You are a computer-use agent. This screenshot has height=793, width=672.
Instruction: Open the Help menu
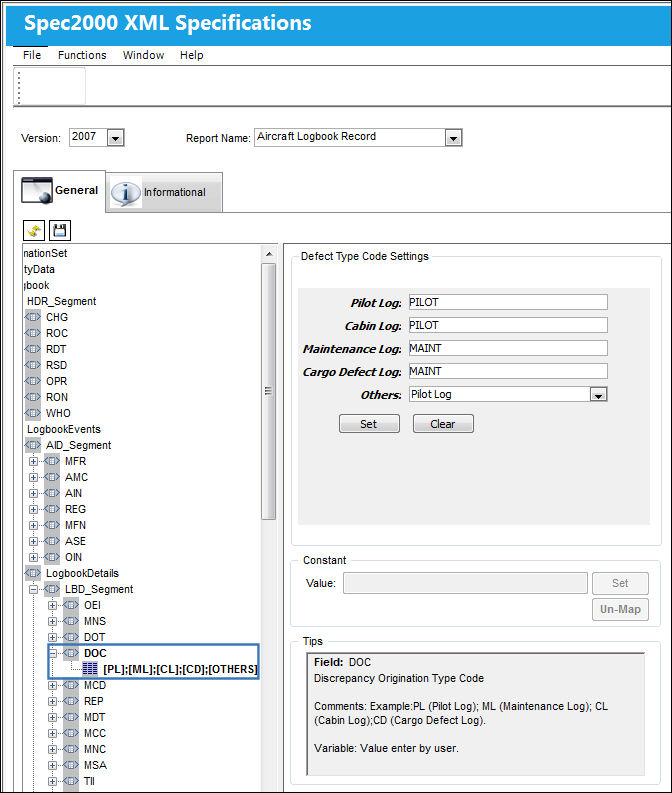(x=192, y=55)
